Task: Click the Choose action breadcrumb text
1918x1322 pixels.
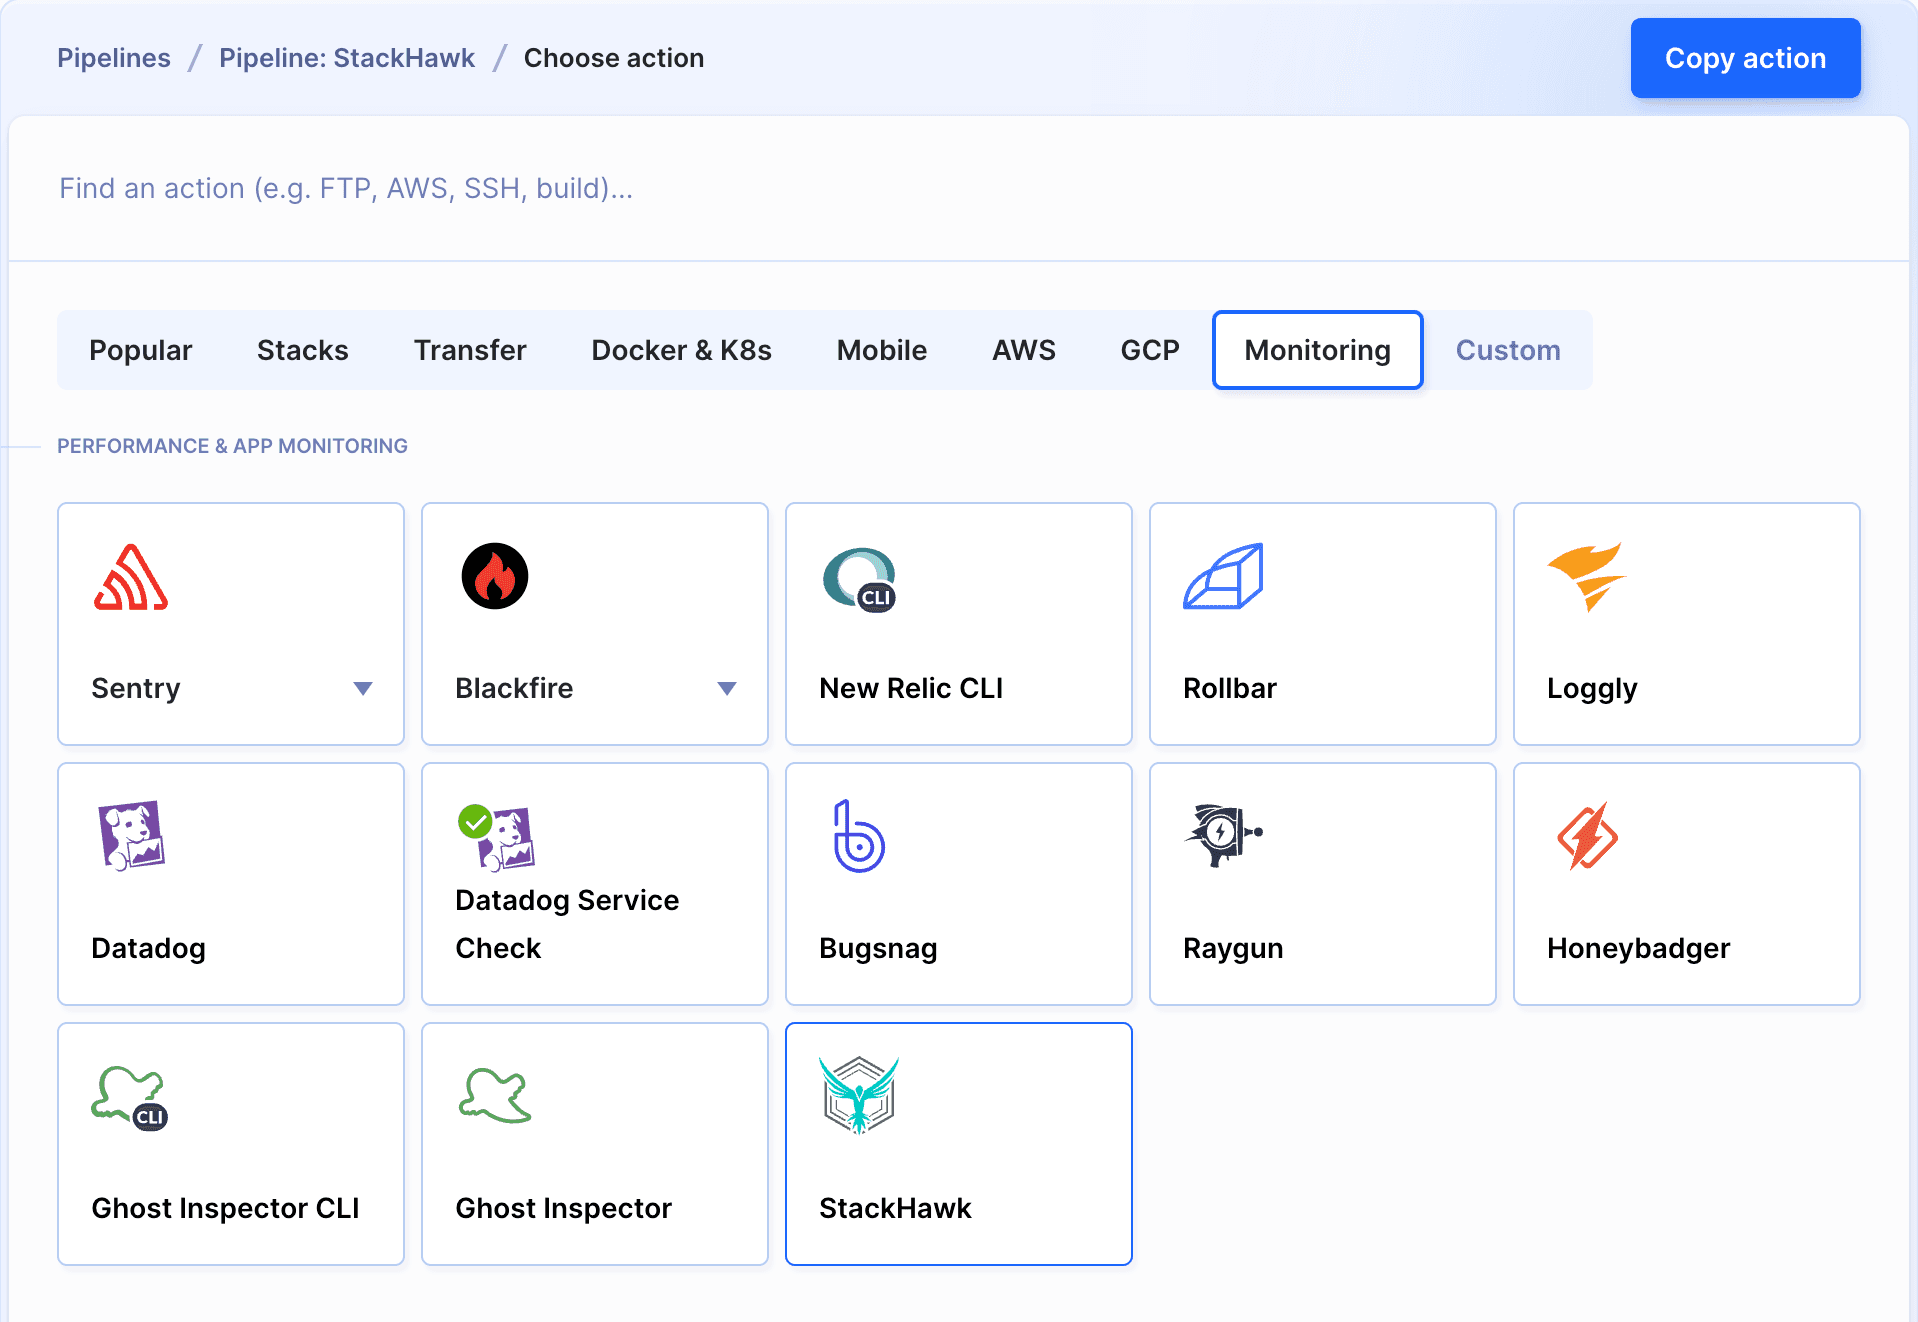Action: [x=614, y=58]
